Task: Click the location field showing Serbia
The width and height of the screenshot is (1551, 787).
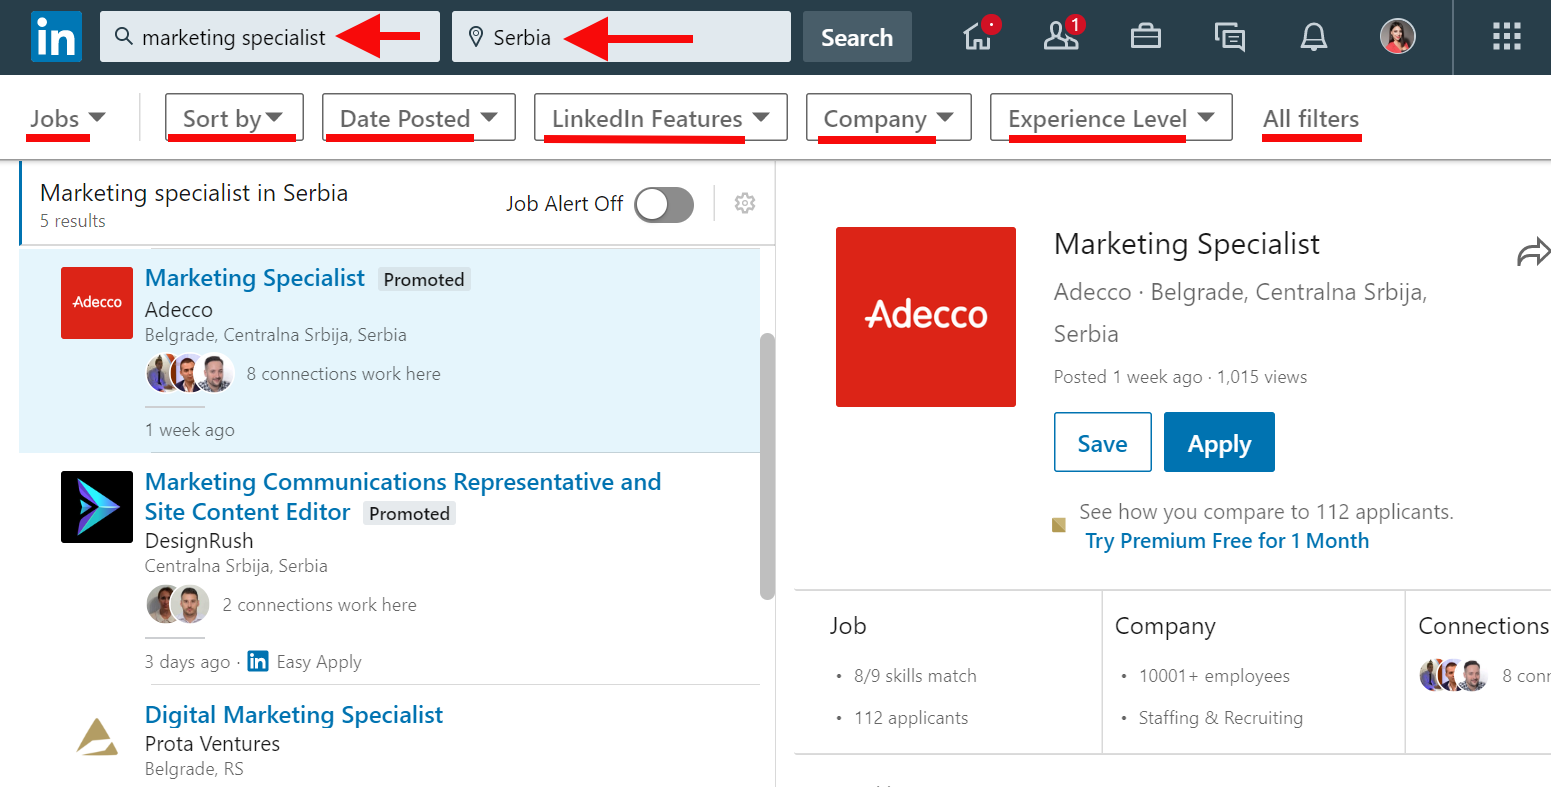Action: (621, 37)
